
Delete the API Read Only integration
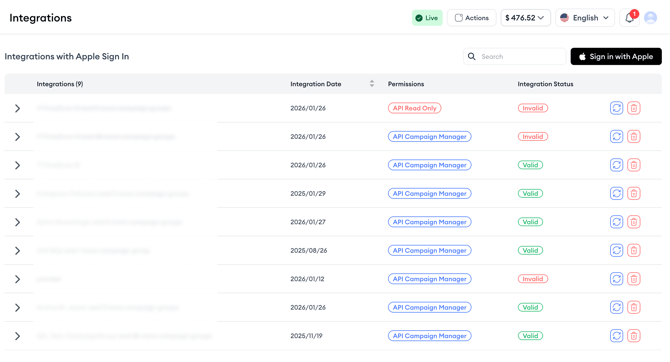point(634,108)
